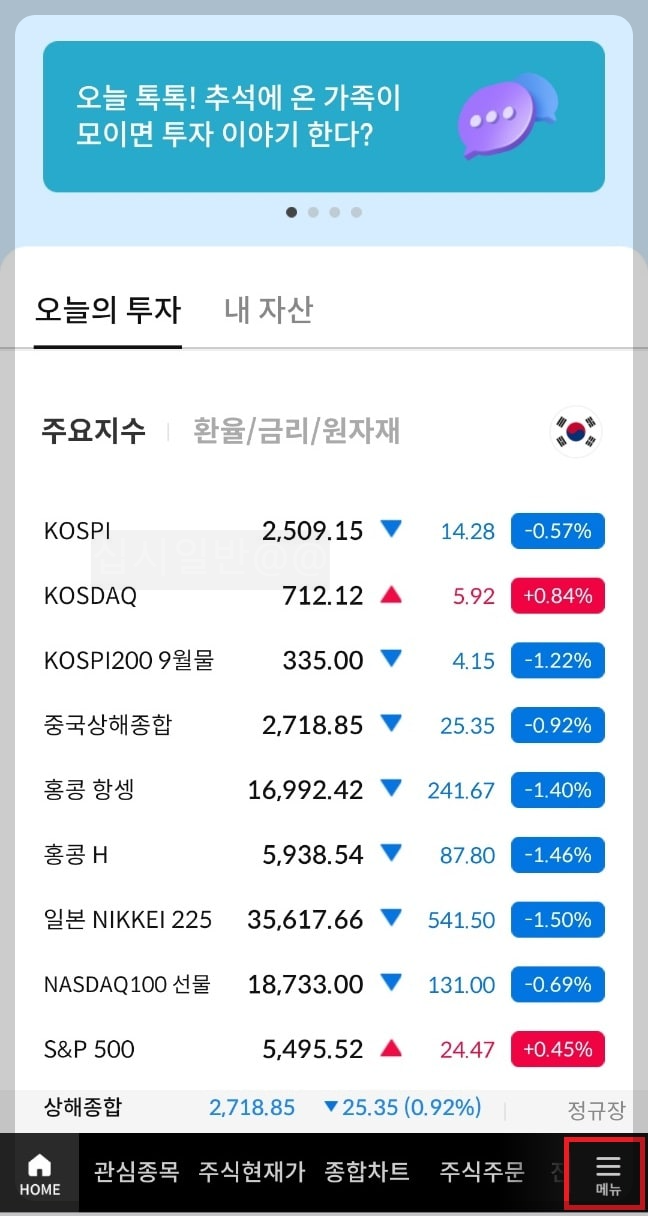Select the 오늘의 투자 tab

coord(108,310)
